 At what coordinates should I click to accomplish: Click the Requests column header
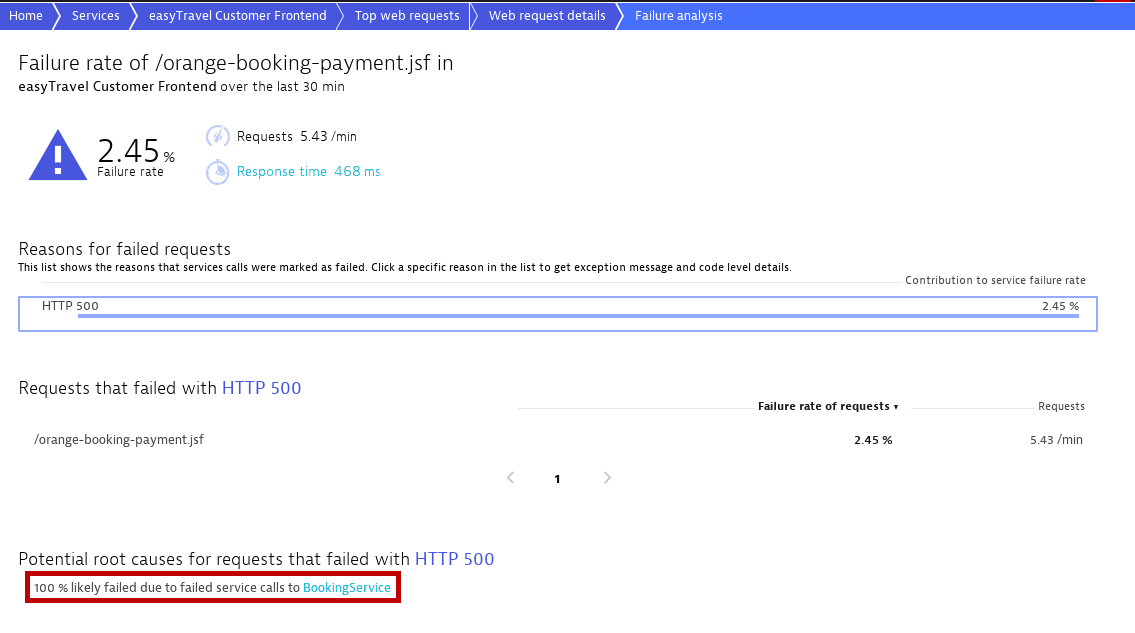coord(1061,406)
